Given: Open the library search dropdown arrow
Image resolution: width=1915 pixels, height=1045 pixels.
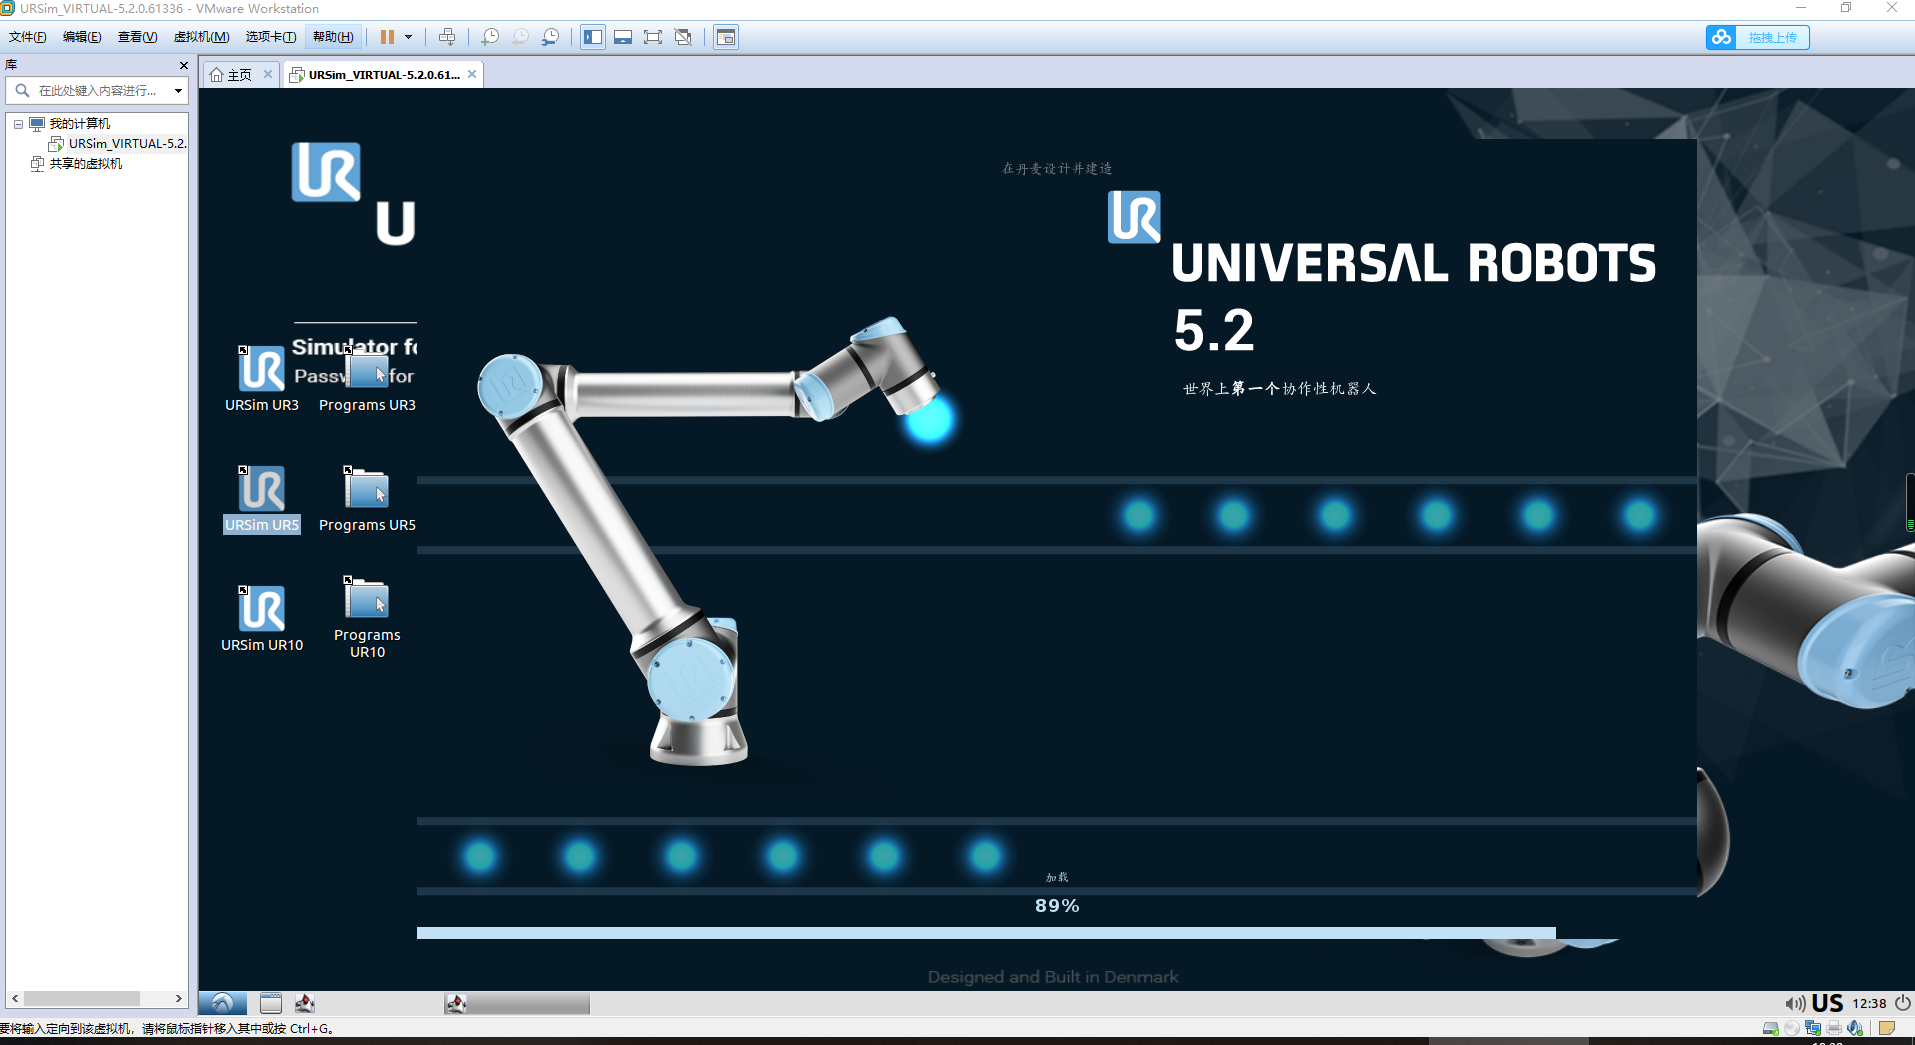Looking at the screenshot, I should pyautogui.click(x=178, y=90).
